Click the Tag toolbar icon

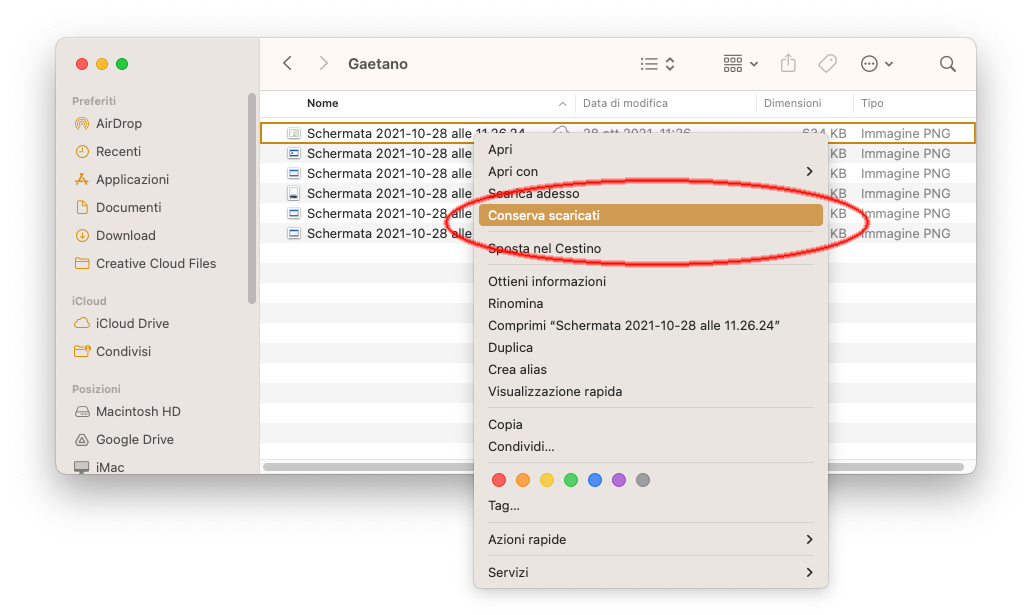827,63
